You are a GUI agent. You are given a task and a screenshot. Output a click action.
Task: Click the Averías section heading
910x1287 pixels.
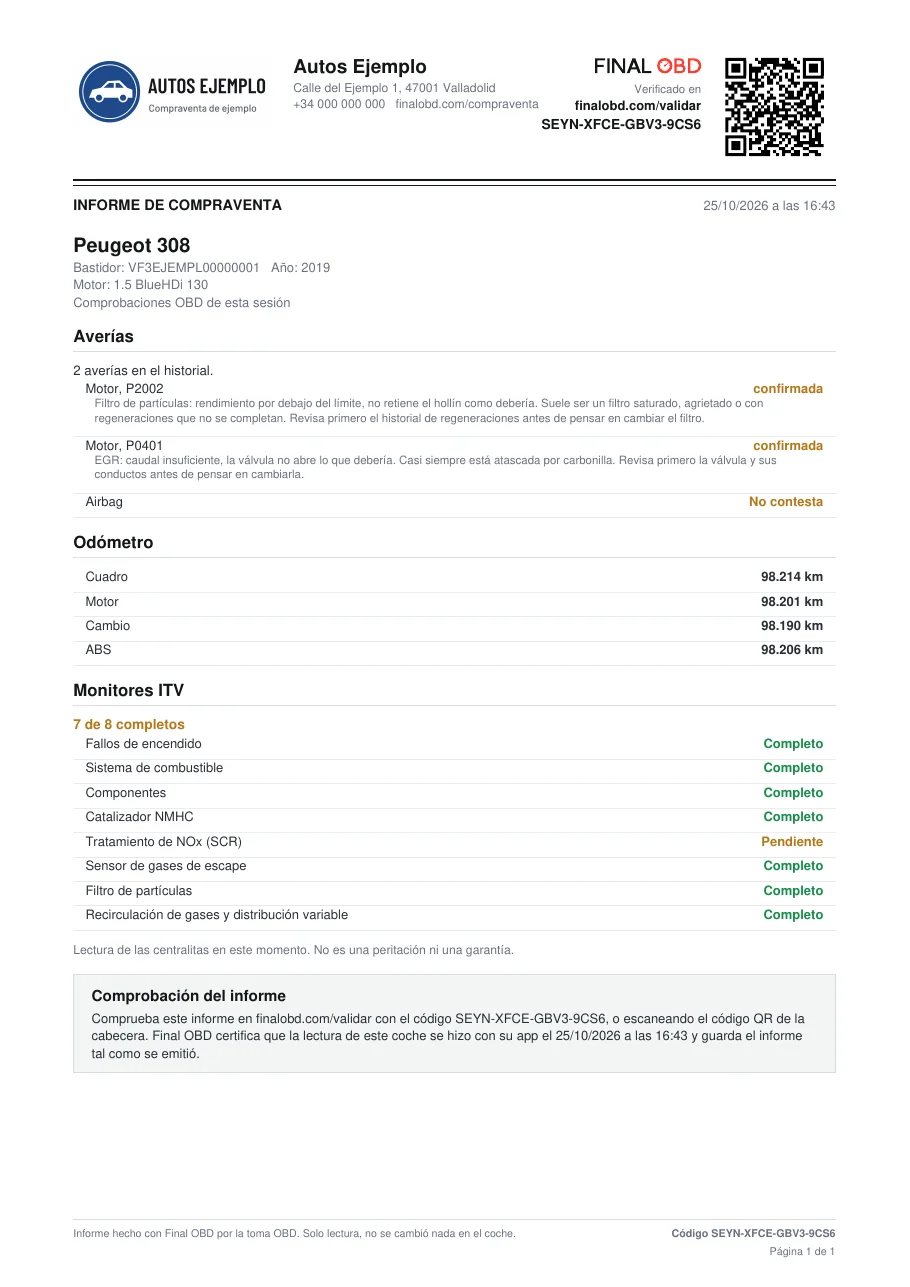pyautogui.click(x=103, y=337)
